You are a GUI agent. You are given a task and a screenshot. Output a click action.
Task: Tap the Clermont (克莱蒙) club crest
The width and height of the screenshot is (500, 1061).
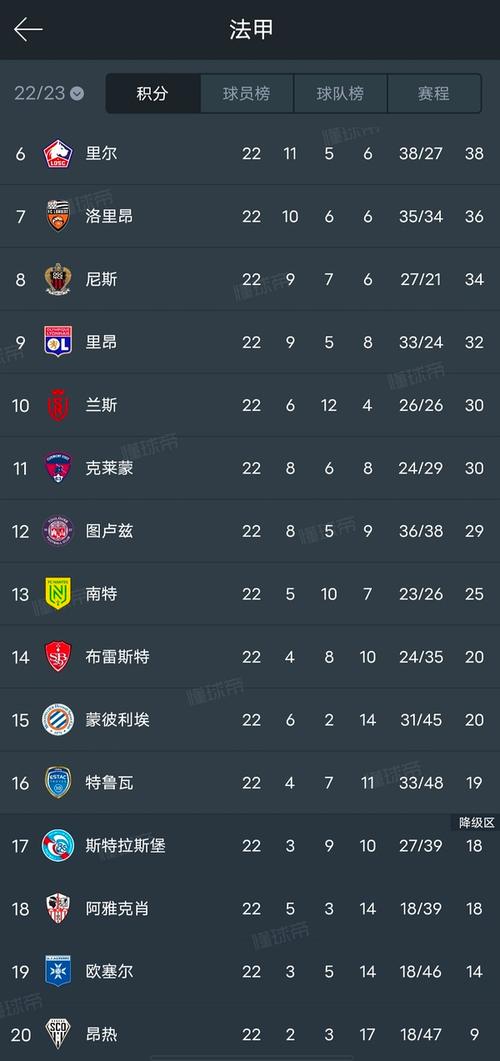coord(58,468)
